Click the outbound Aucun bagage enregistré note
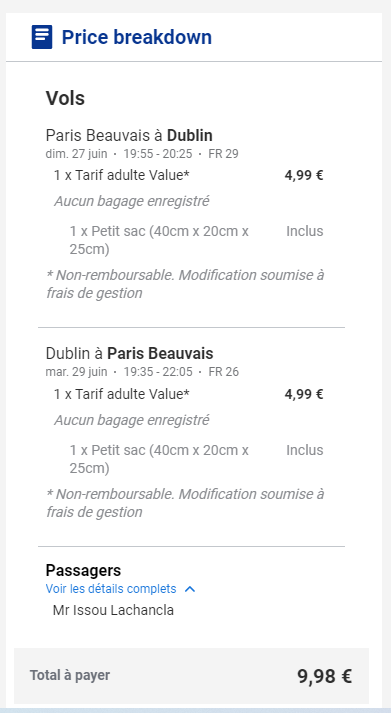The width and height of the screenshot is (391, 713). [131, 201]
